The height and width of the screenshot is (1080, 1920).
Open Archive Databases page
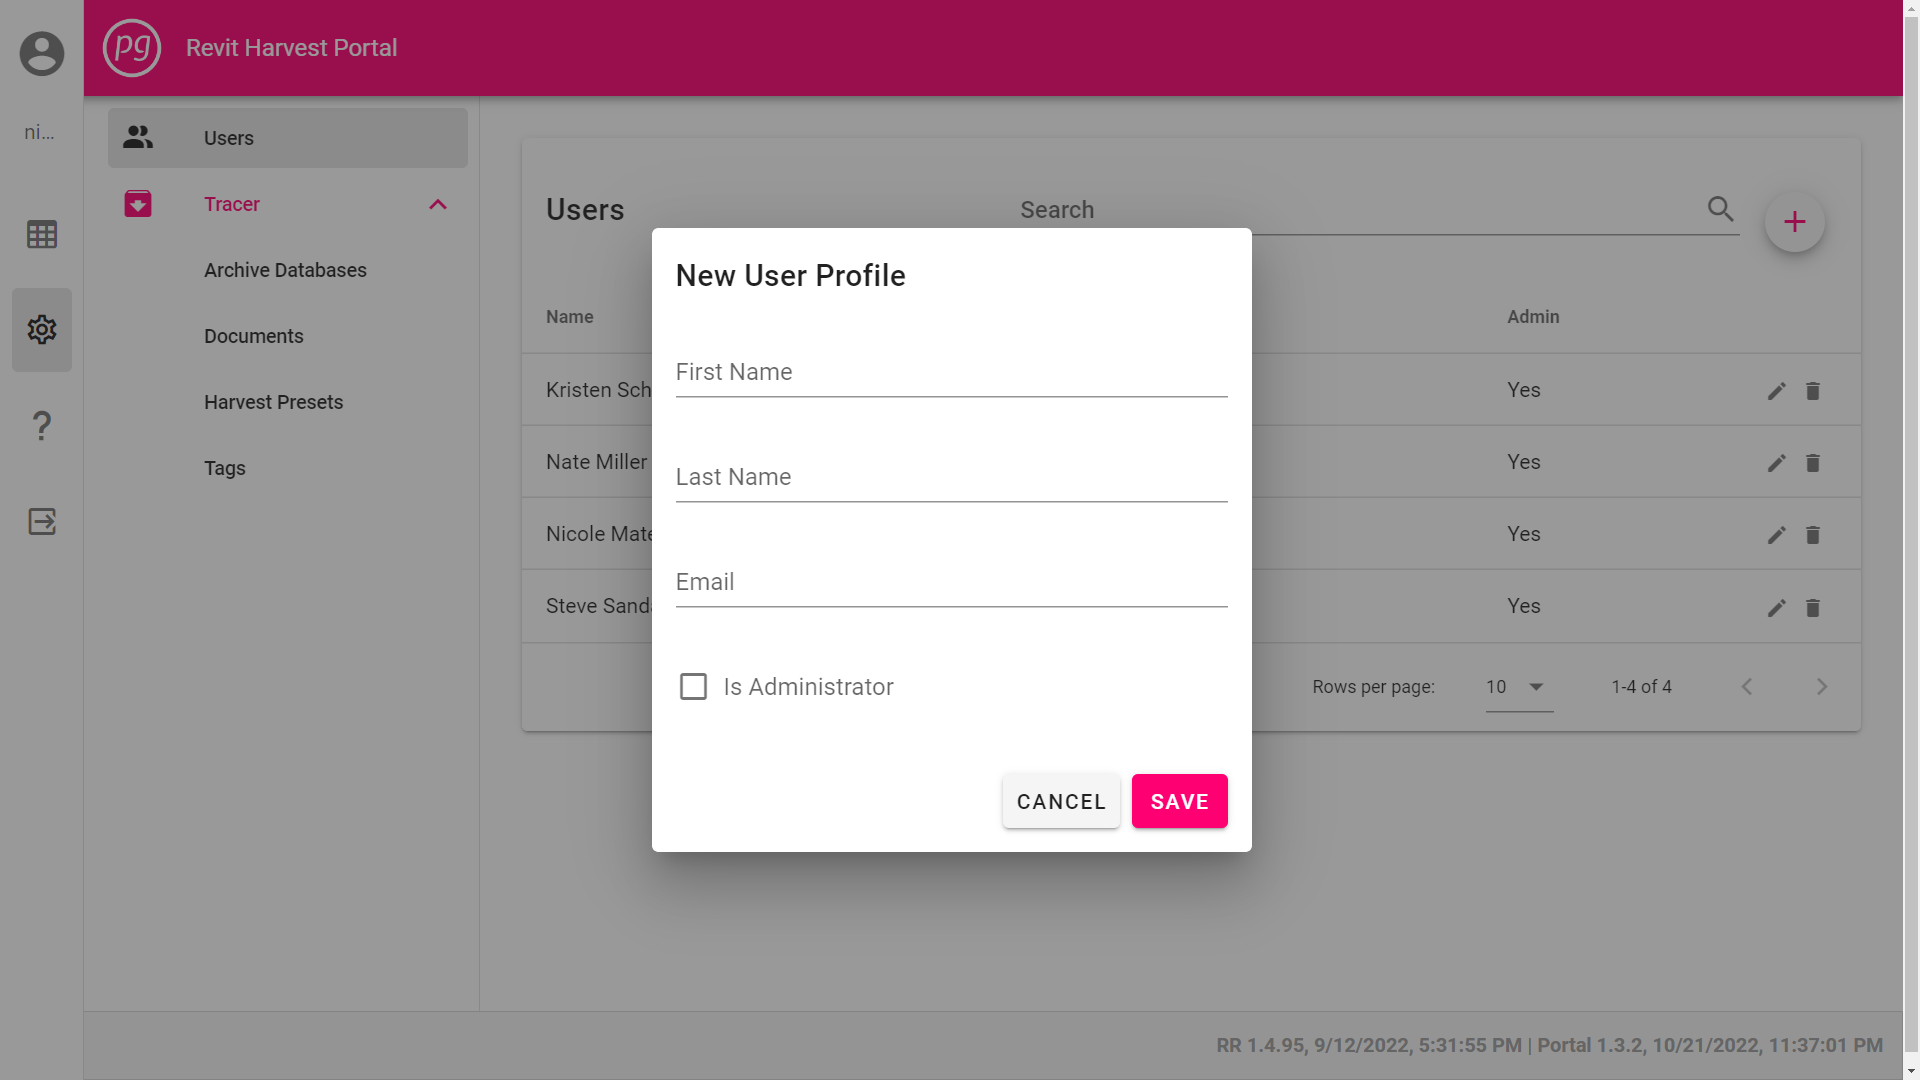[285, 270]
